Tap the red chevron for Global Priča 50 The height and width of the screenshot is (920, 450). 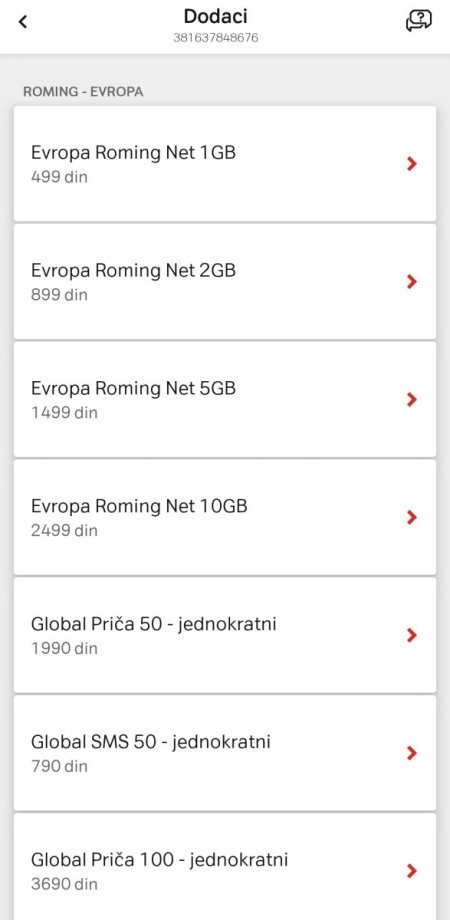[x=412, y=635]
